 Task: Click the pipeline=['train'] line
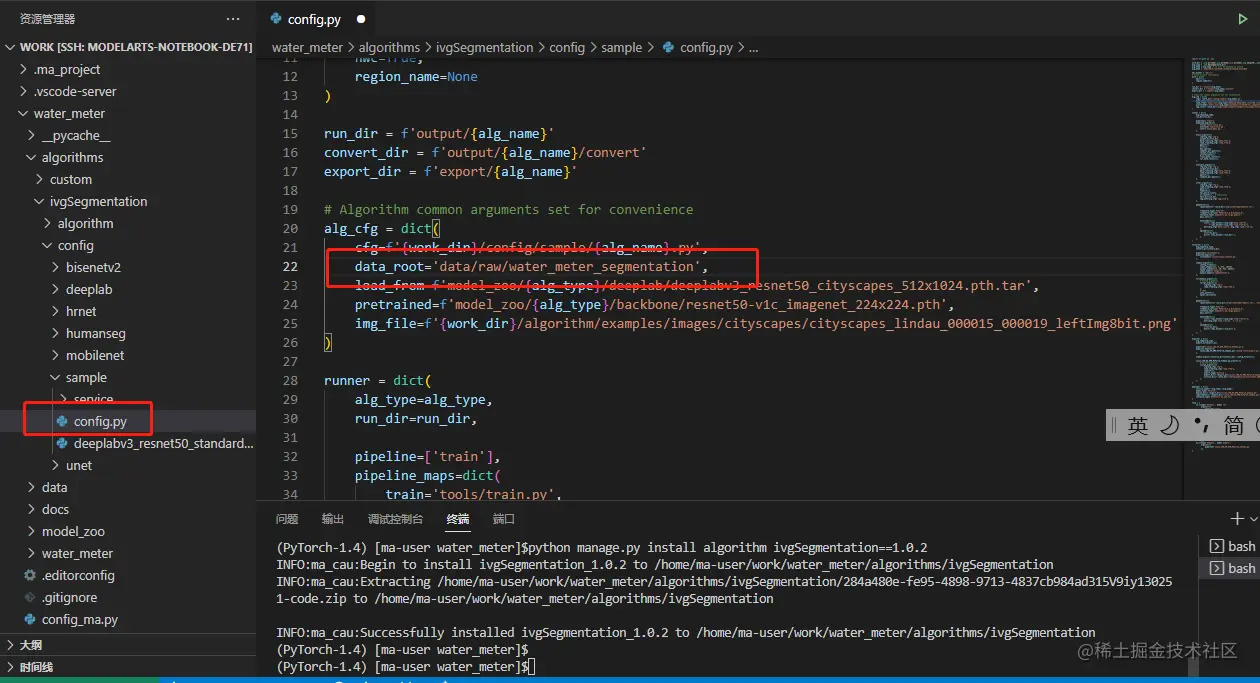[428, 457]
